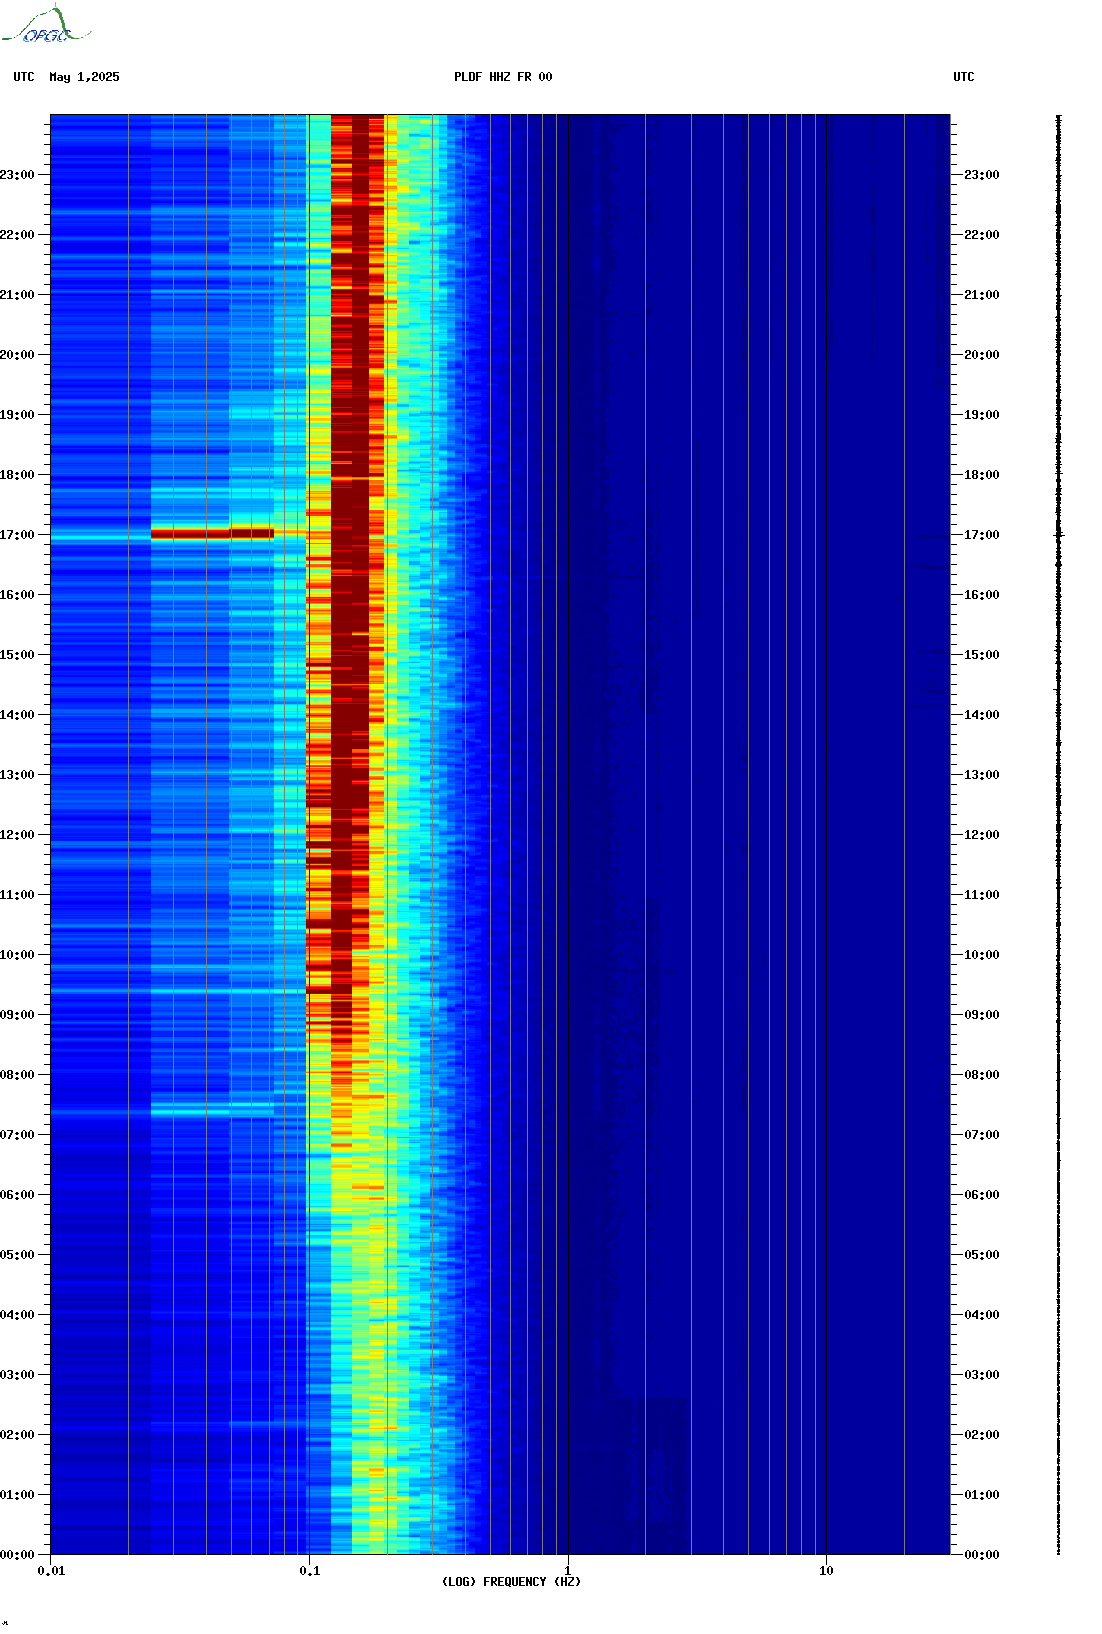1102x1634 pixels.
Task: Click the 'PLDF HHZ FR 00' station title
Action: pos(503,77)
